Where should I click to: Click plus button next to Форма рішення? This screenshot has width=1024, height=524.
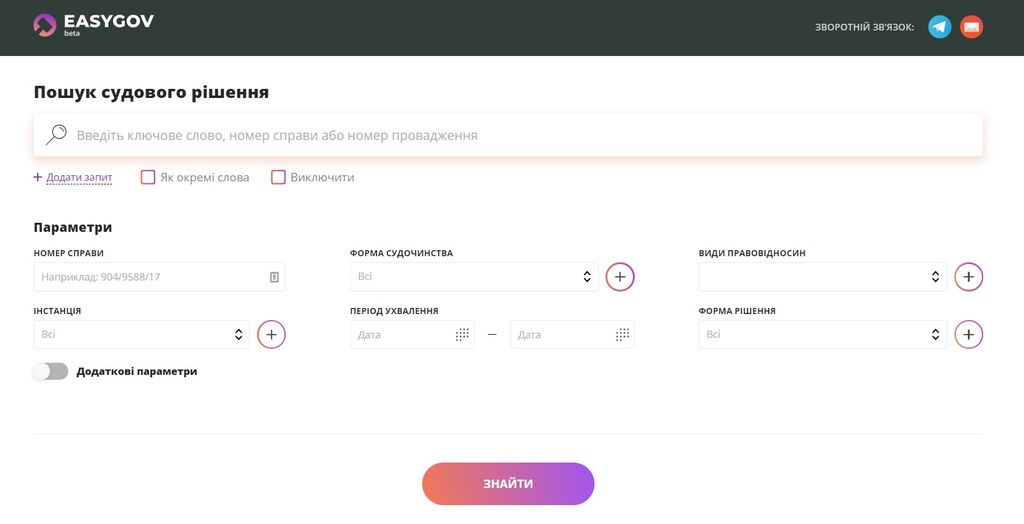tap(968, 334)
